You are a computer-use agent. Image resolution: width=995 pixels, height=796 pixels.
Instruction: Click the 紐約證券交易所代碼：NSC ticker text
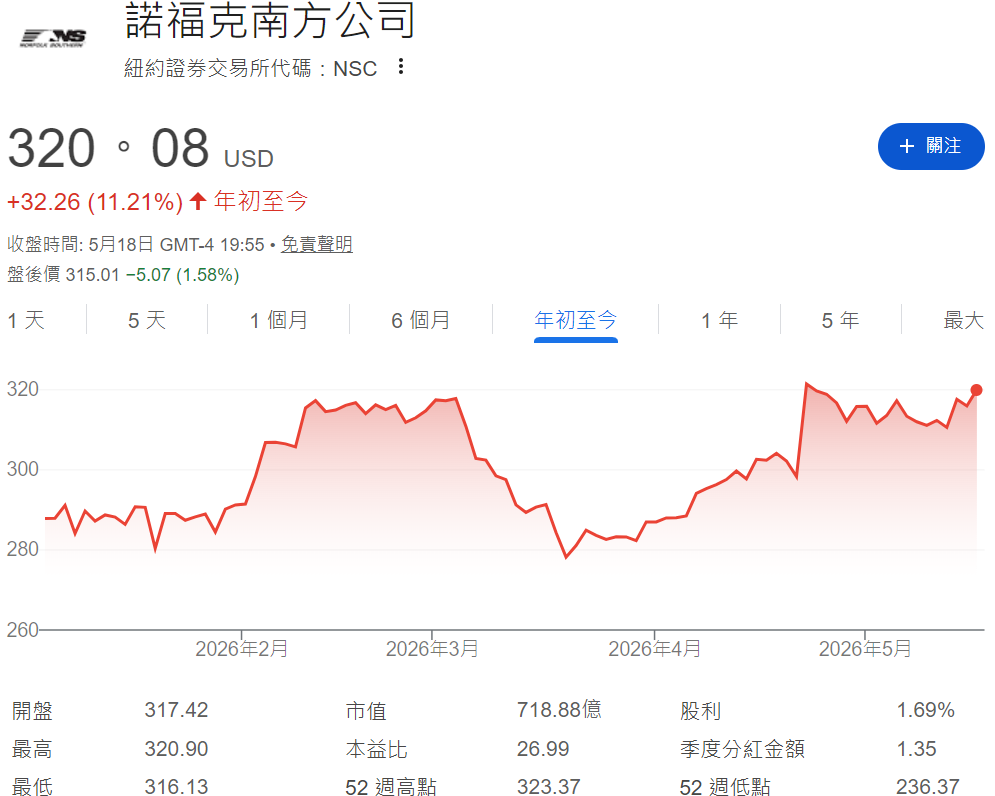point(251,68)
